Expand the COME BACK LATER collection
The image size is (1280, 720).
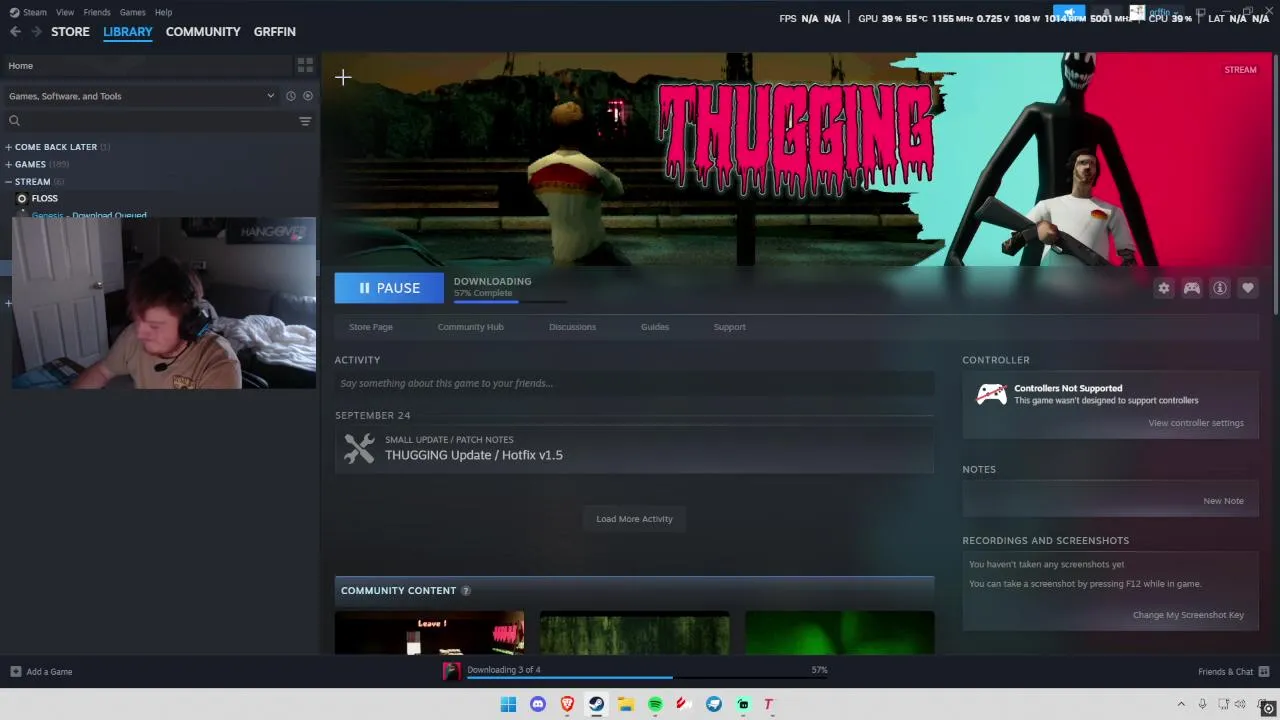[x=9, y=147]
